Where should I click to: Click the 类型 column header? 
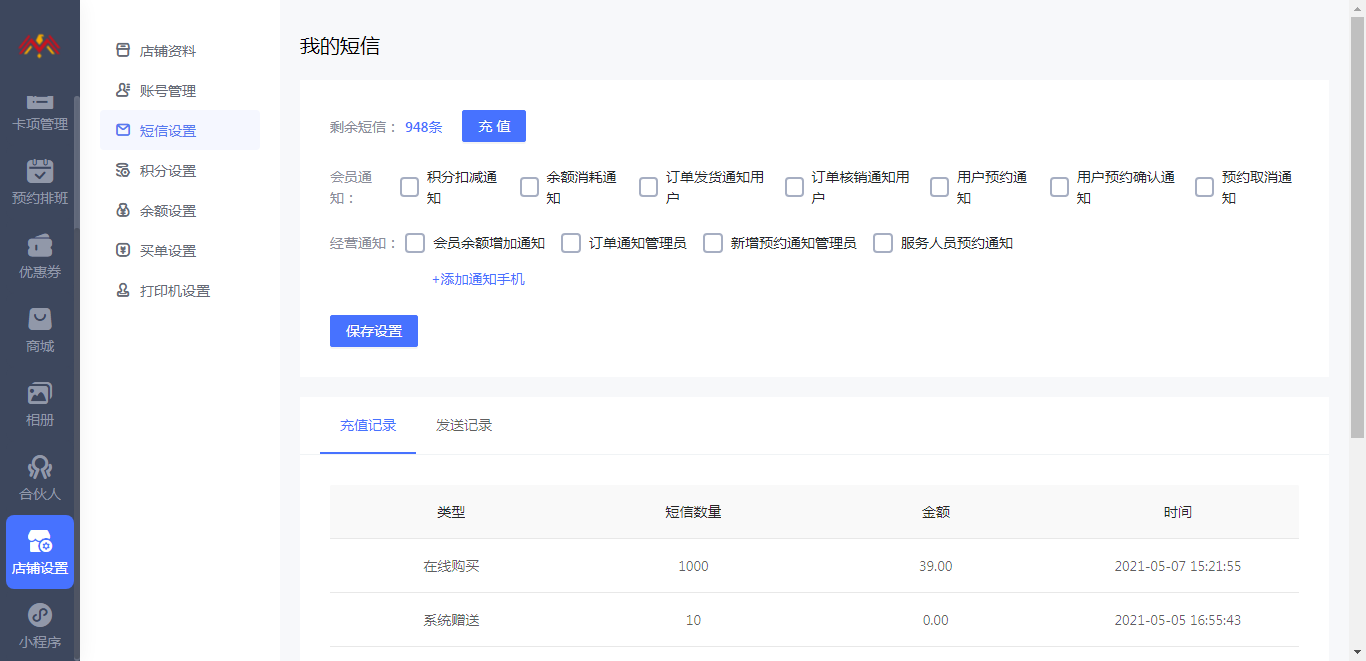point(451,512)
